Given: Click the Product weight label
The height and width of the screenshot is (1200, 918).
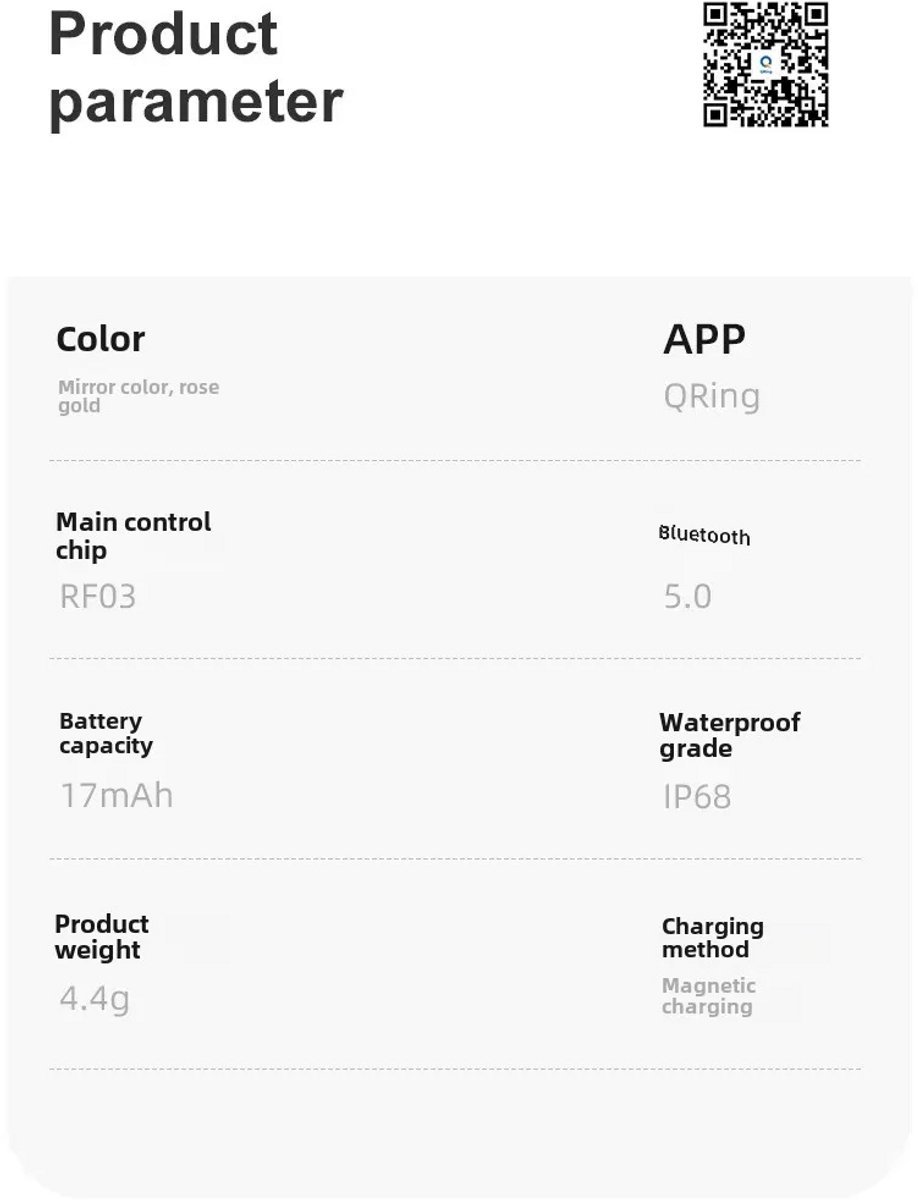Looking at the screenshot, I should (x=101, y=937).
